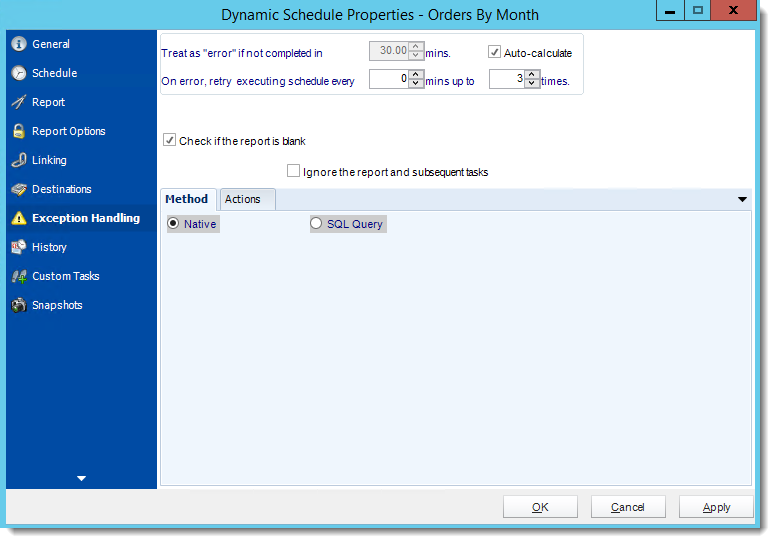The image size is (775, 543).
Task: Select Exception Handling label
Action: [x=86, y=218]
